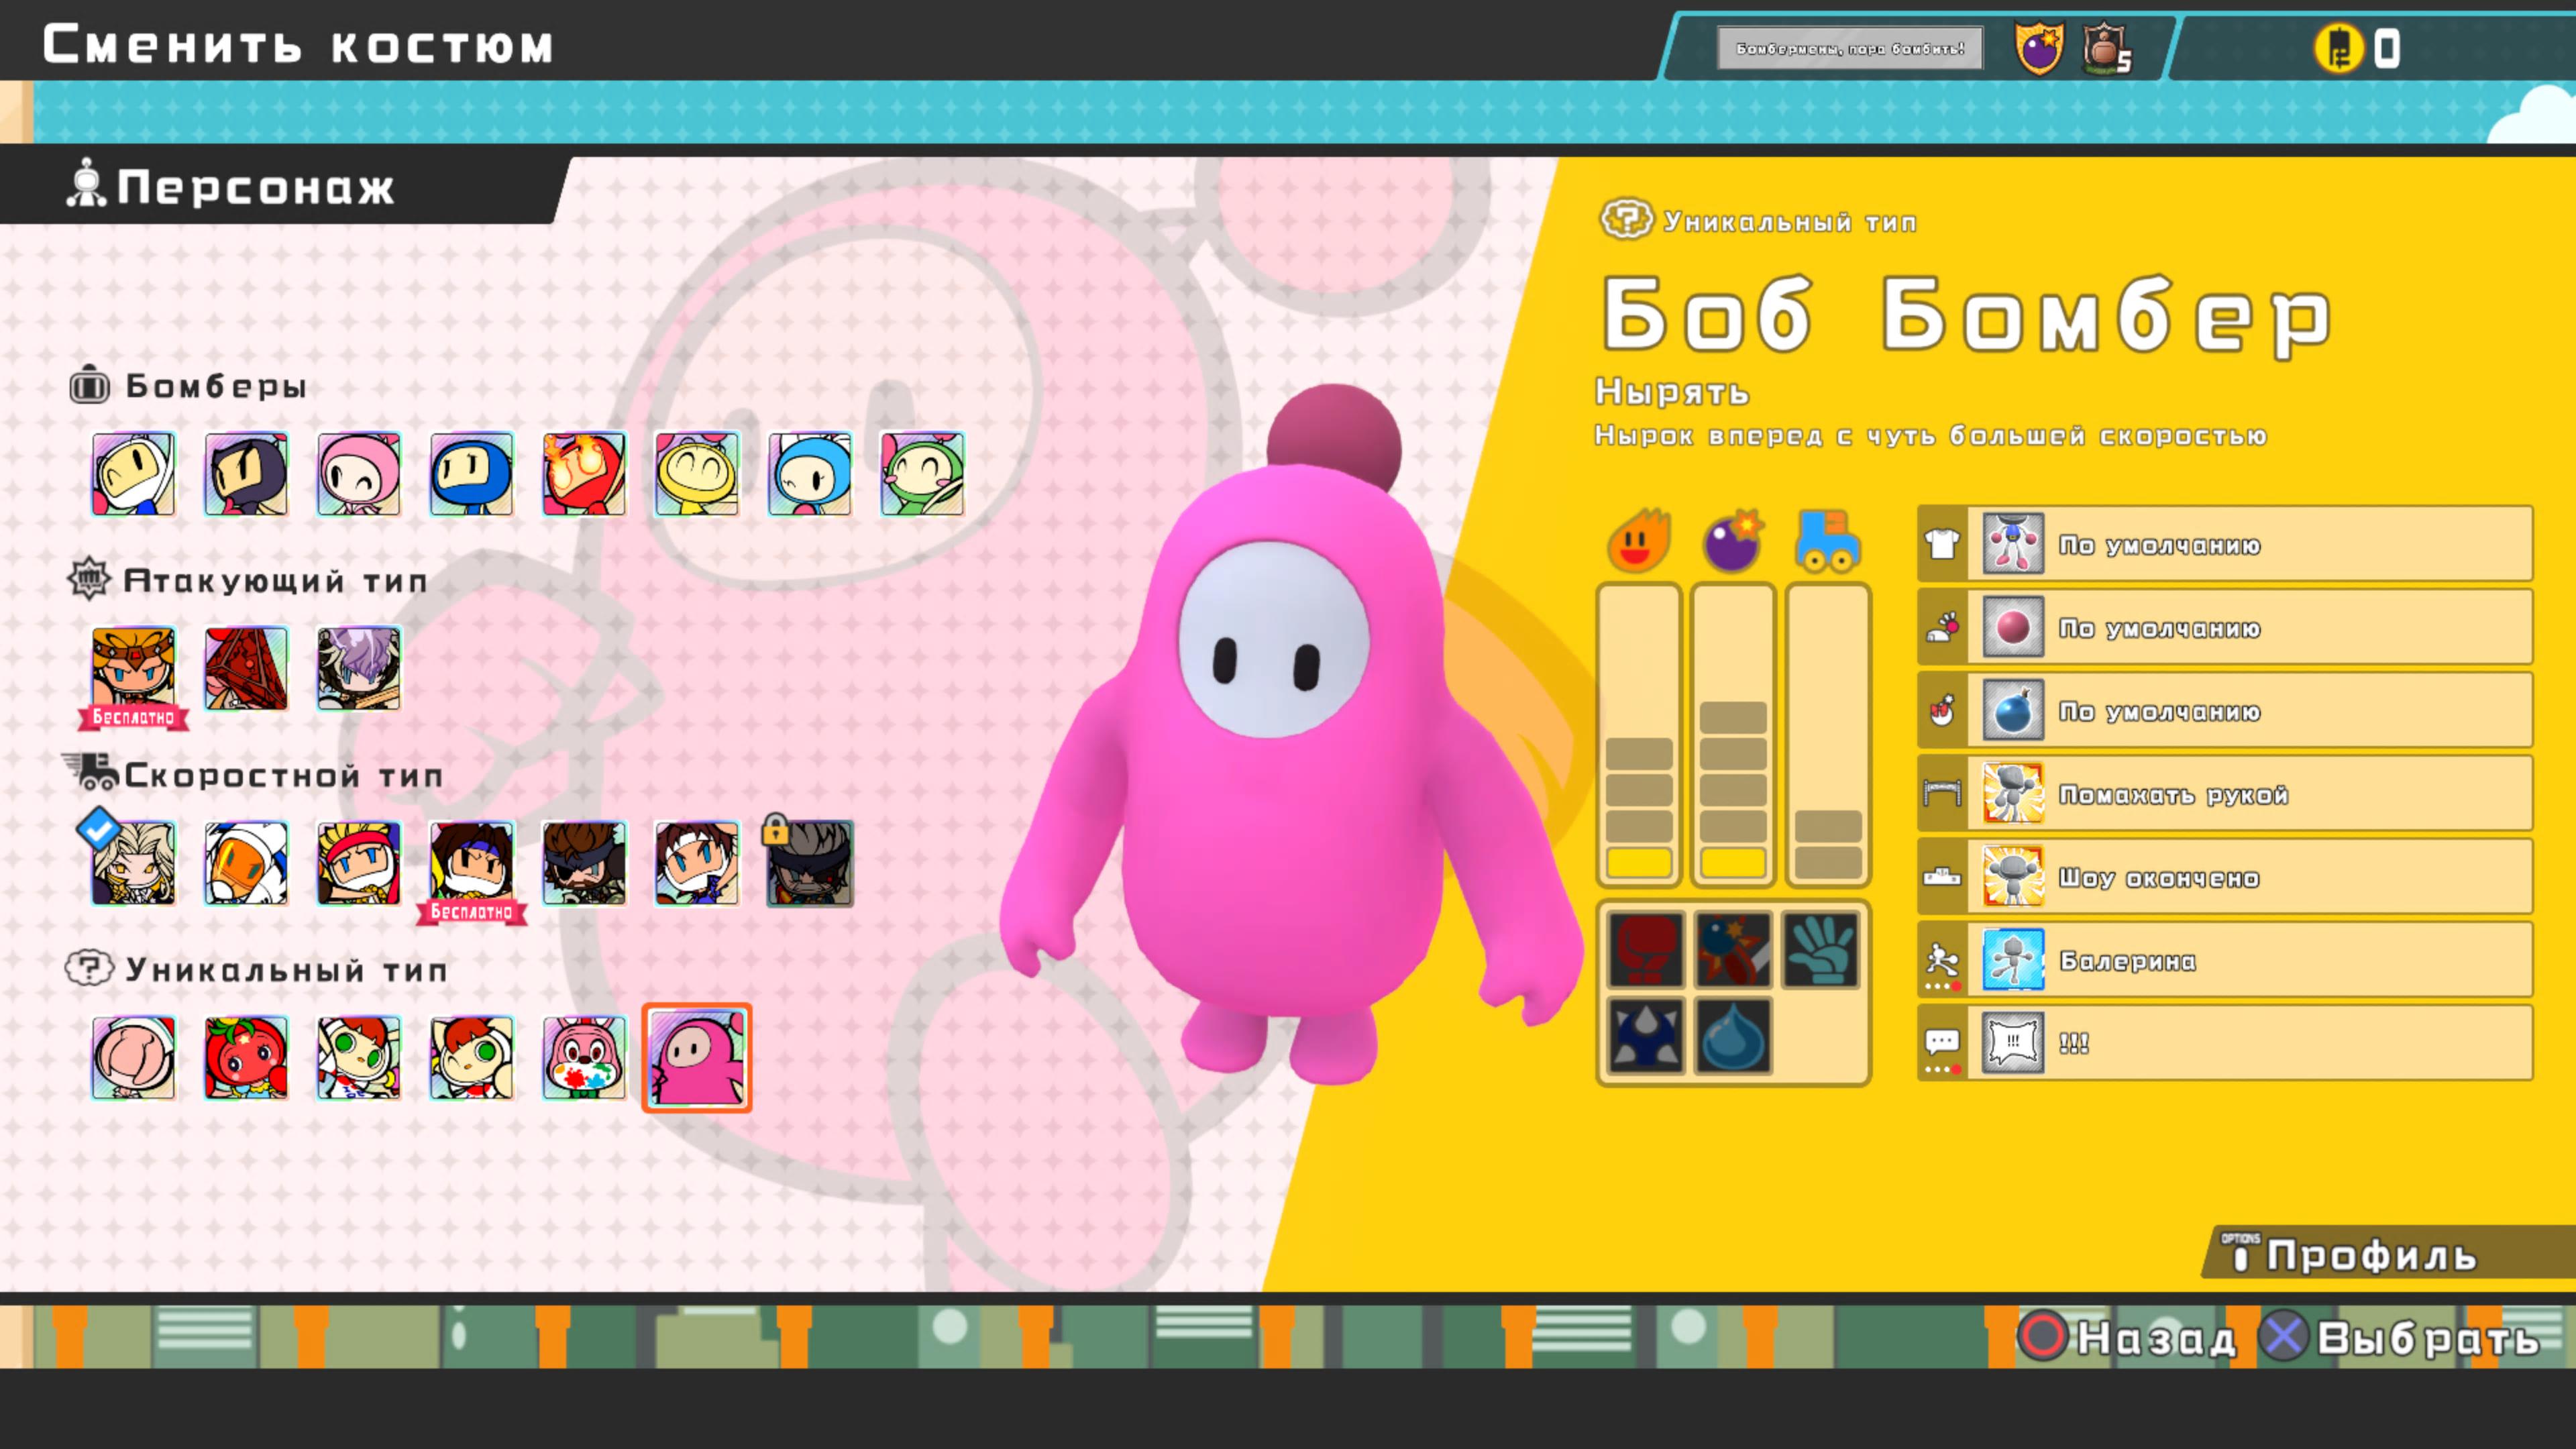This screenshot has width=2576, height=1449.
Task: Click the level 5 bomber emblem
Action: (x=2107, y=48)
